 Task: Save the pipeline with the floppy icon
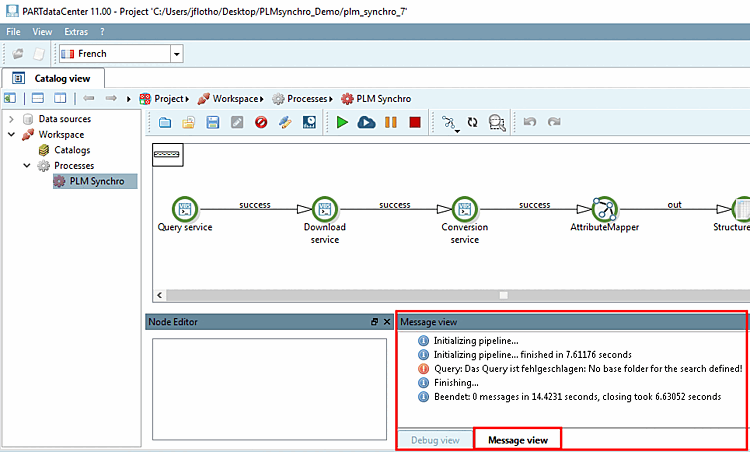pos(213,122)
